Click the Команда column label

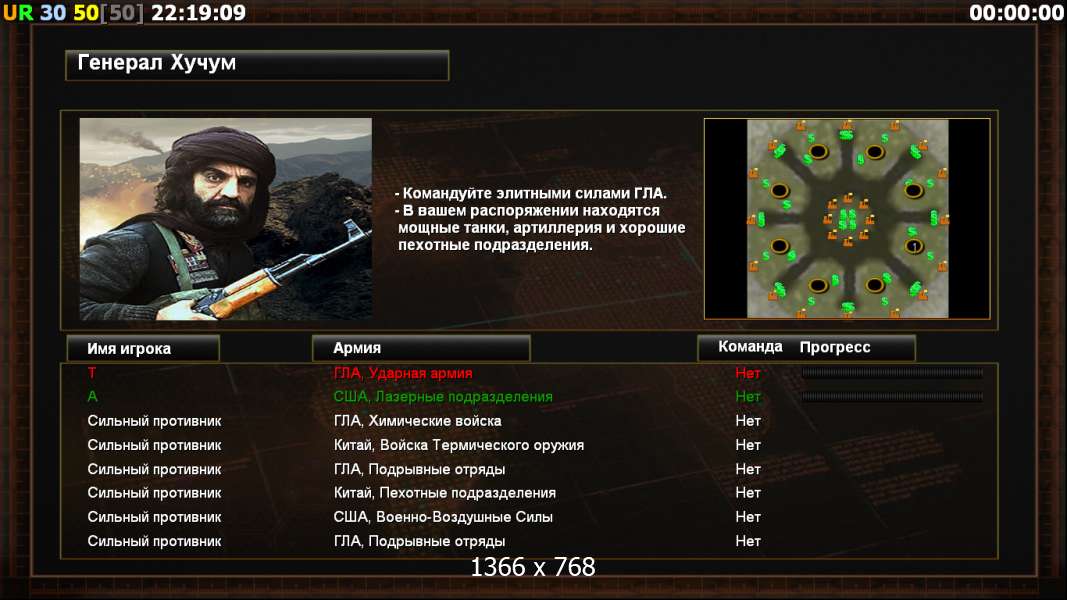pyautogui.click(x=750, y=347)
